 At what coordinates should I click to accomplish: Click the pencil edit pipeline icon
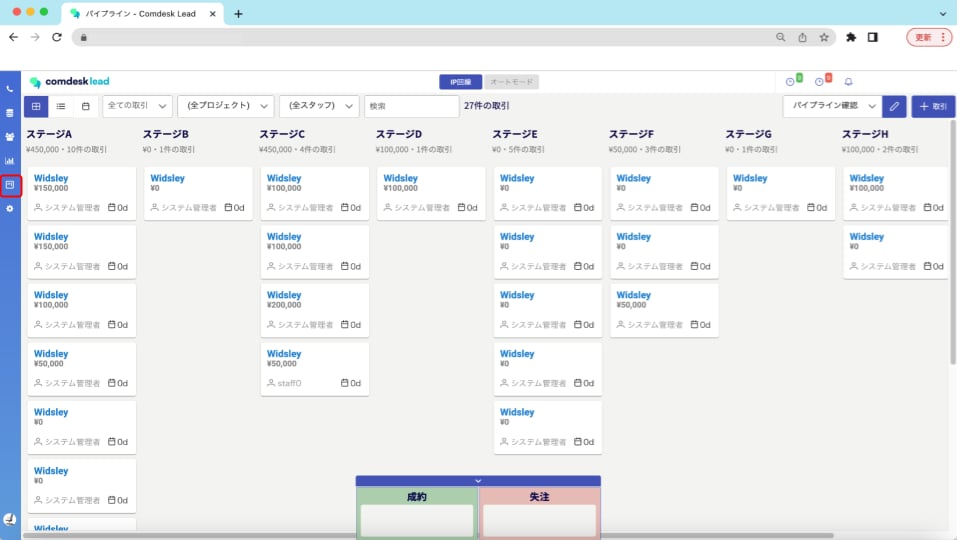894,107
